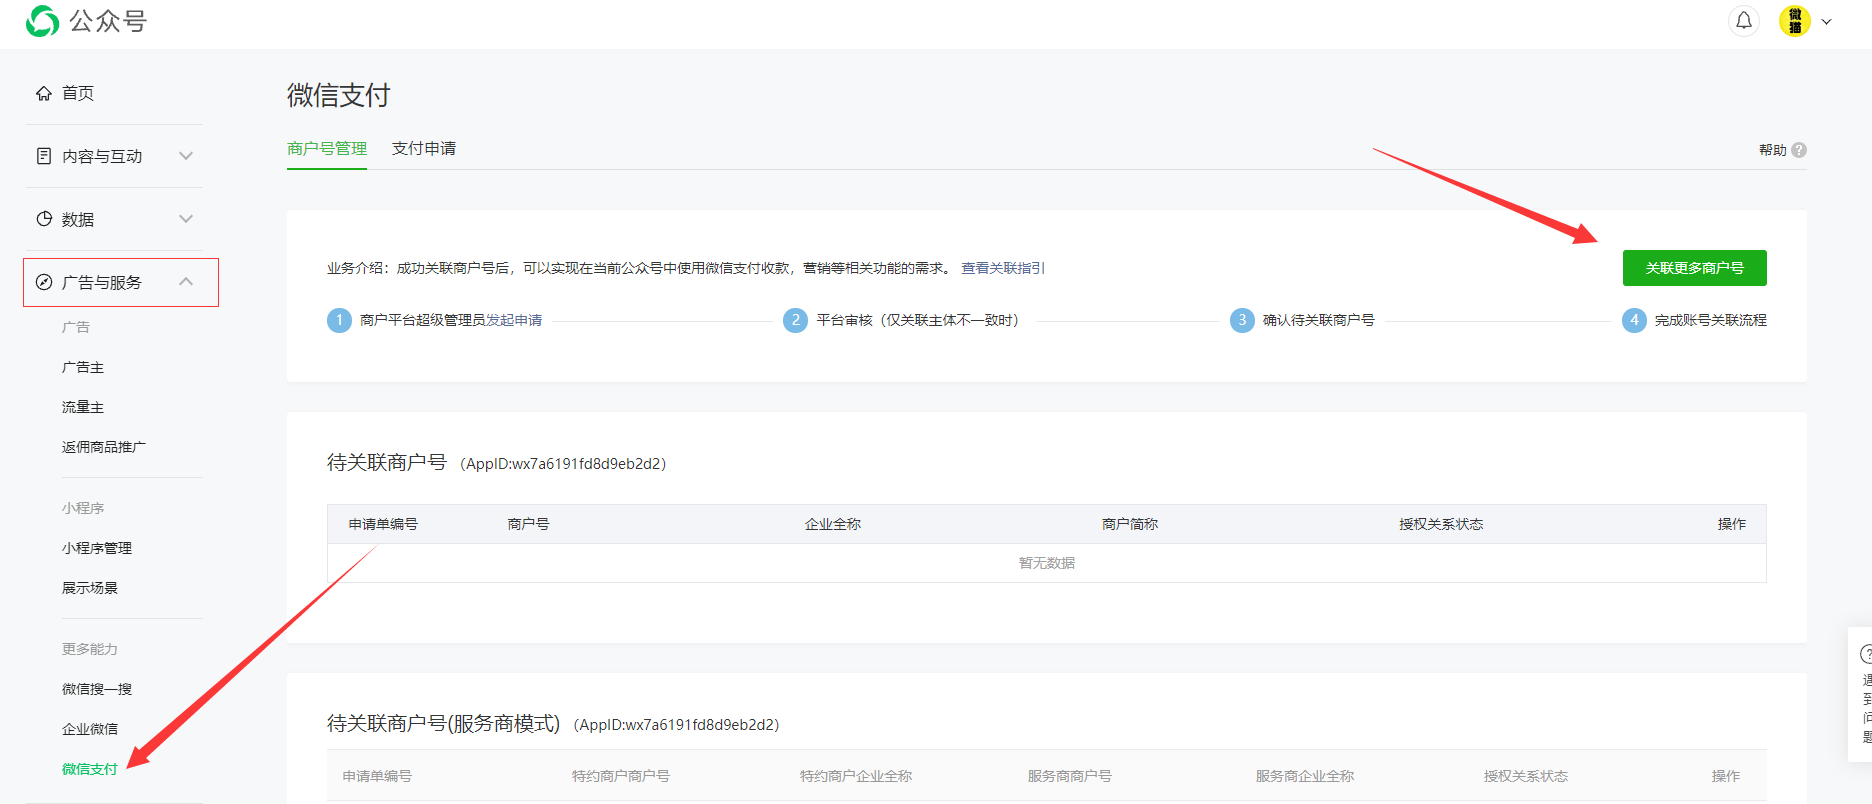Open 流量主 in sidebar
This screenshot has width=1872, height=804.
coord(83,407)
